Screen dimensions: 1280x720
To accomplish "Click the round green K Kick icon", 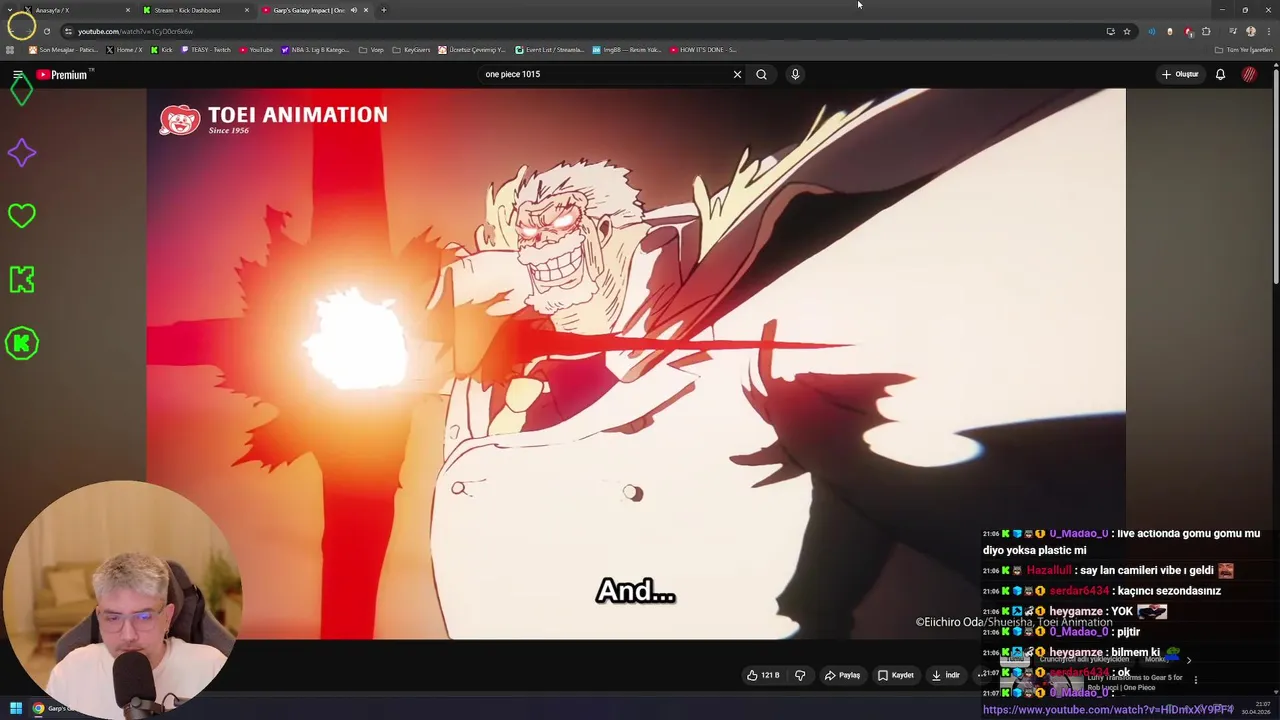I will coord(21,343).
